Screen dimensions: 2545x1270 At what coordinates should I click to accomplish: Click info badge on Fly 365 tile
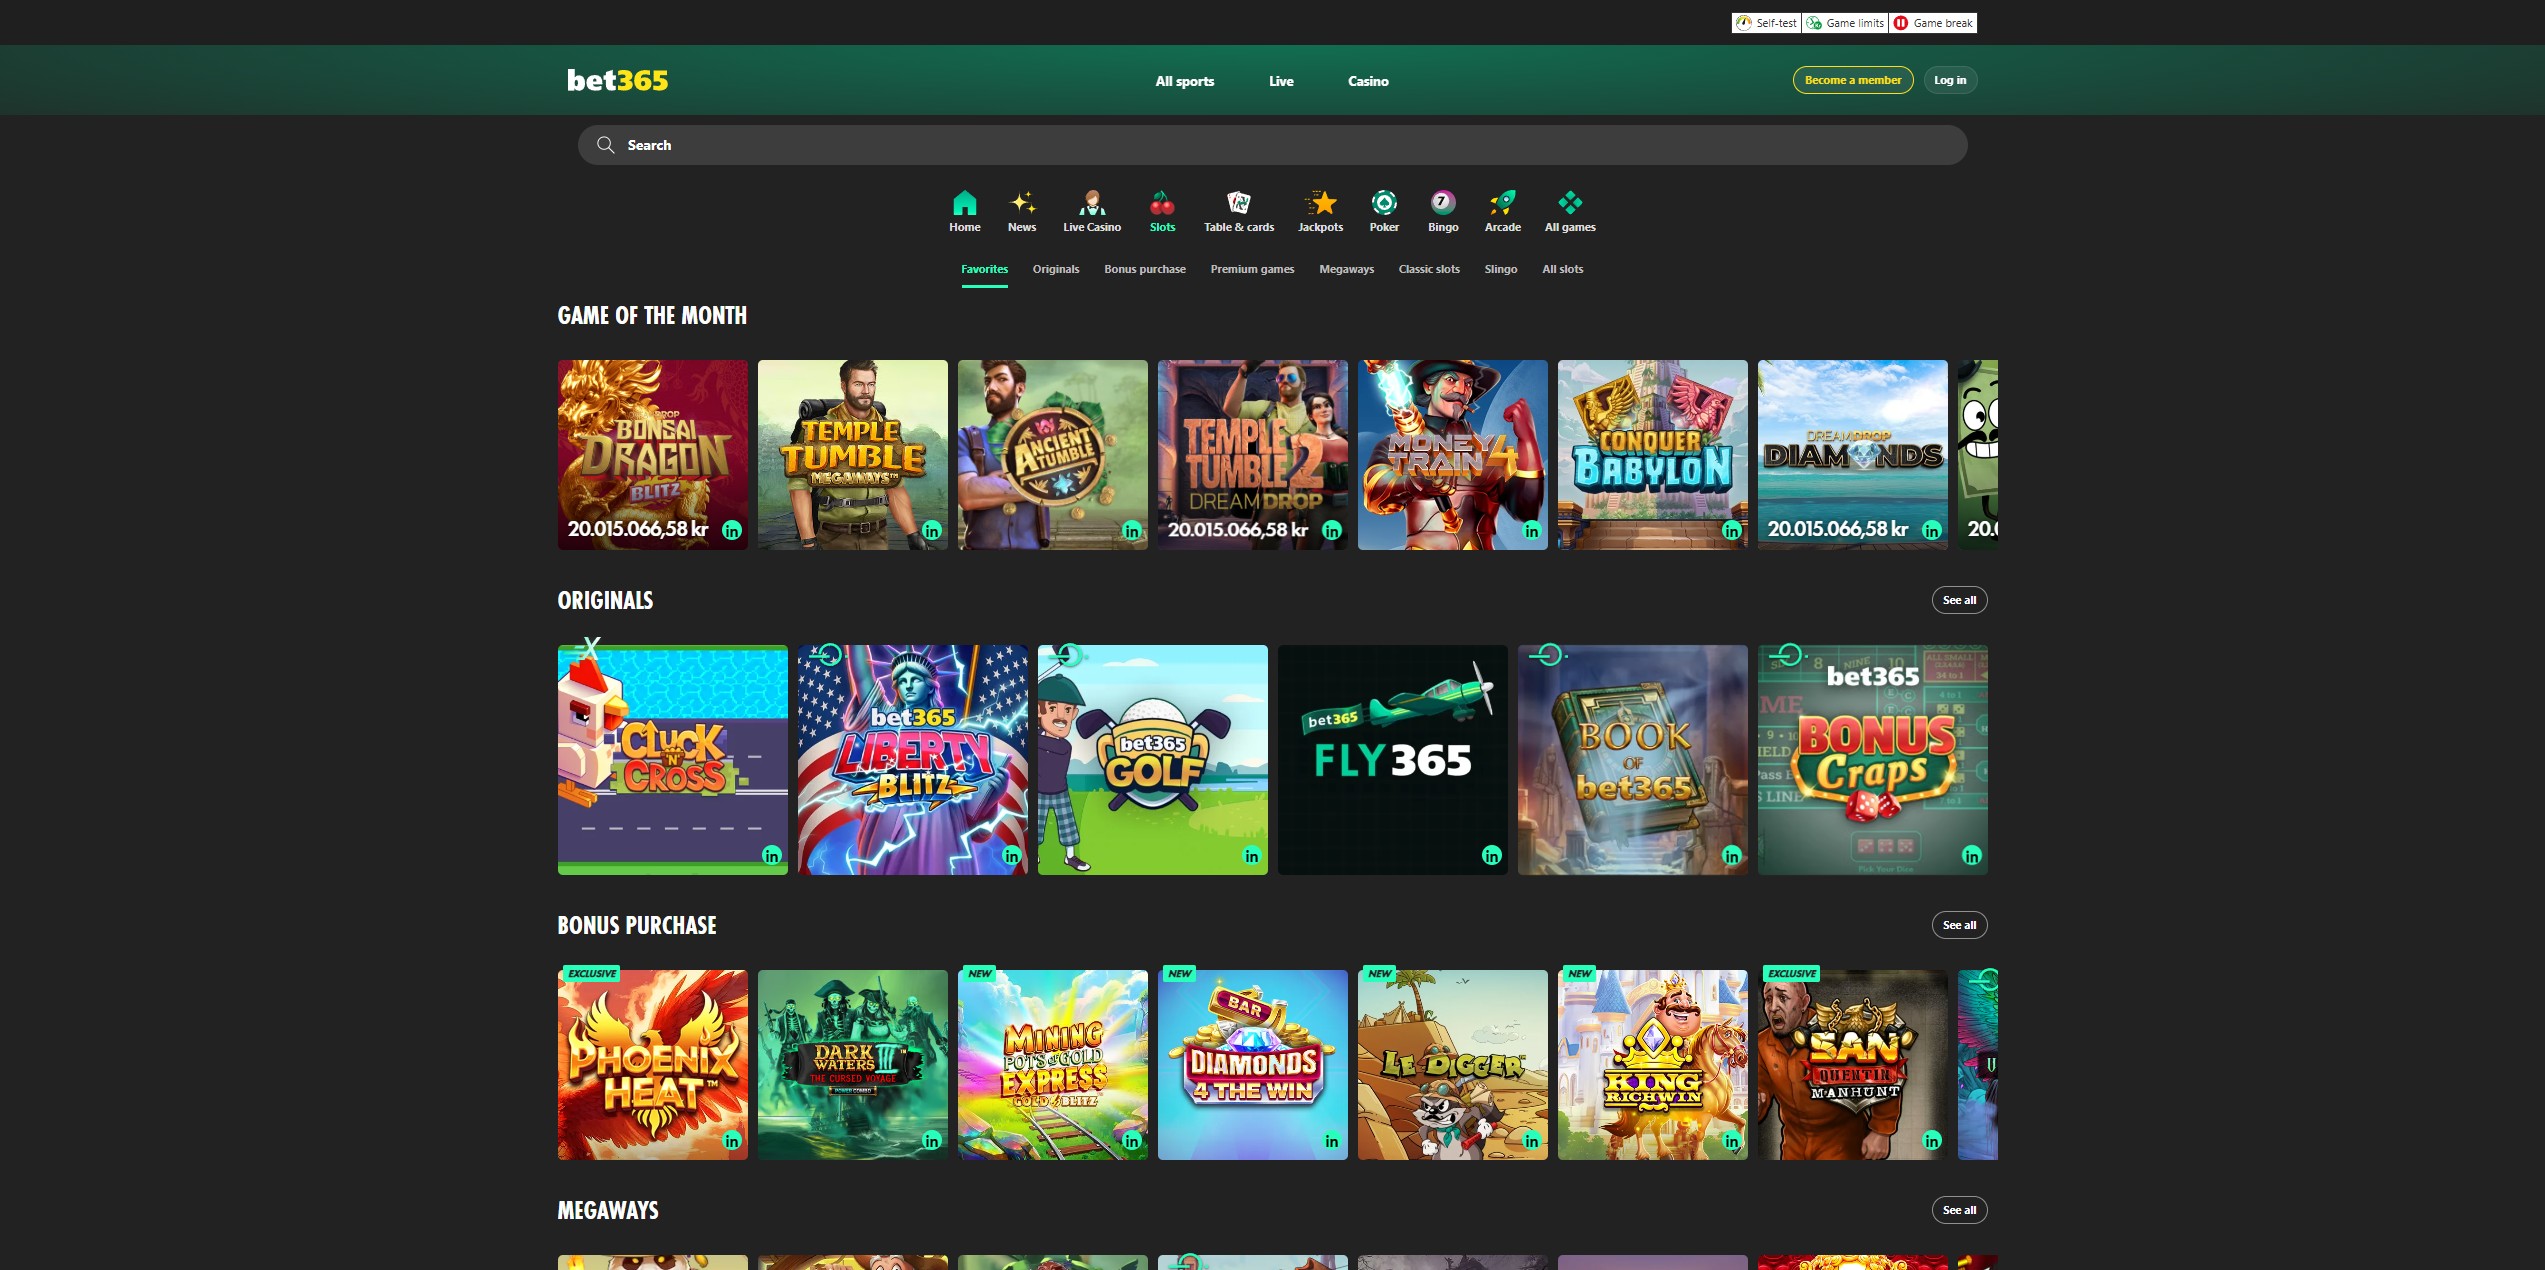click(x=1492, y=855)
